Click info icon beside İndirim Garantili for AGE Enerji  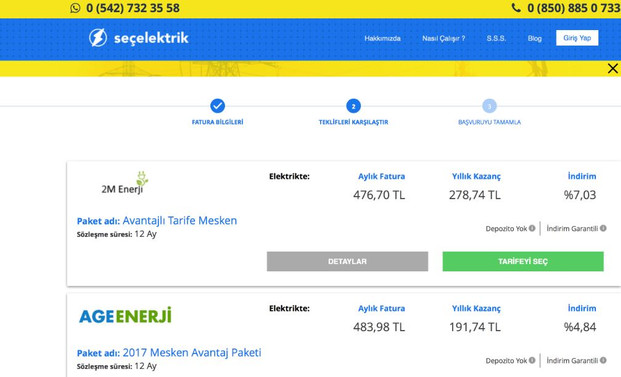603,360
